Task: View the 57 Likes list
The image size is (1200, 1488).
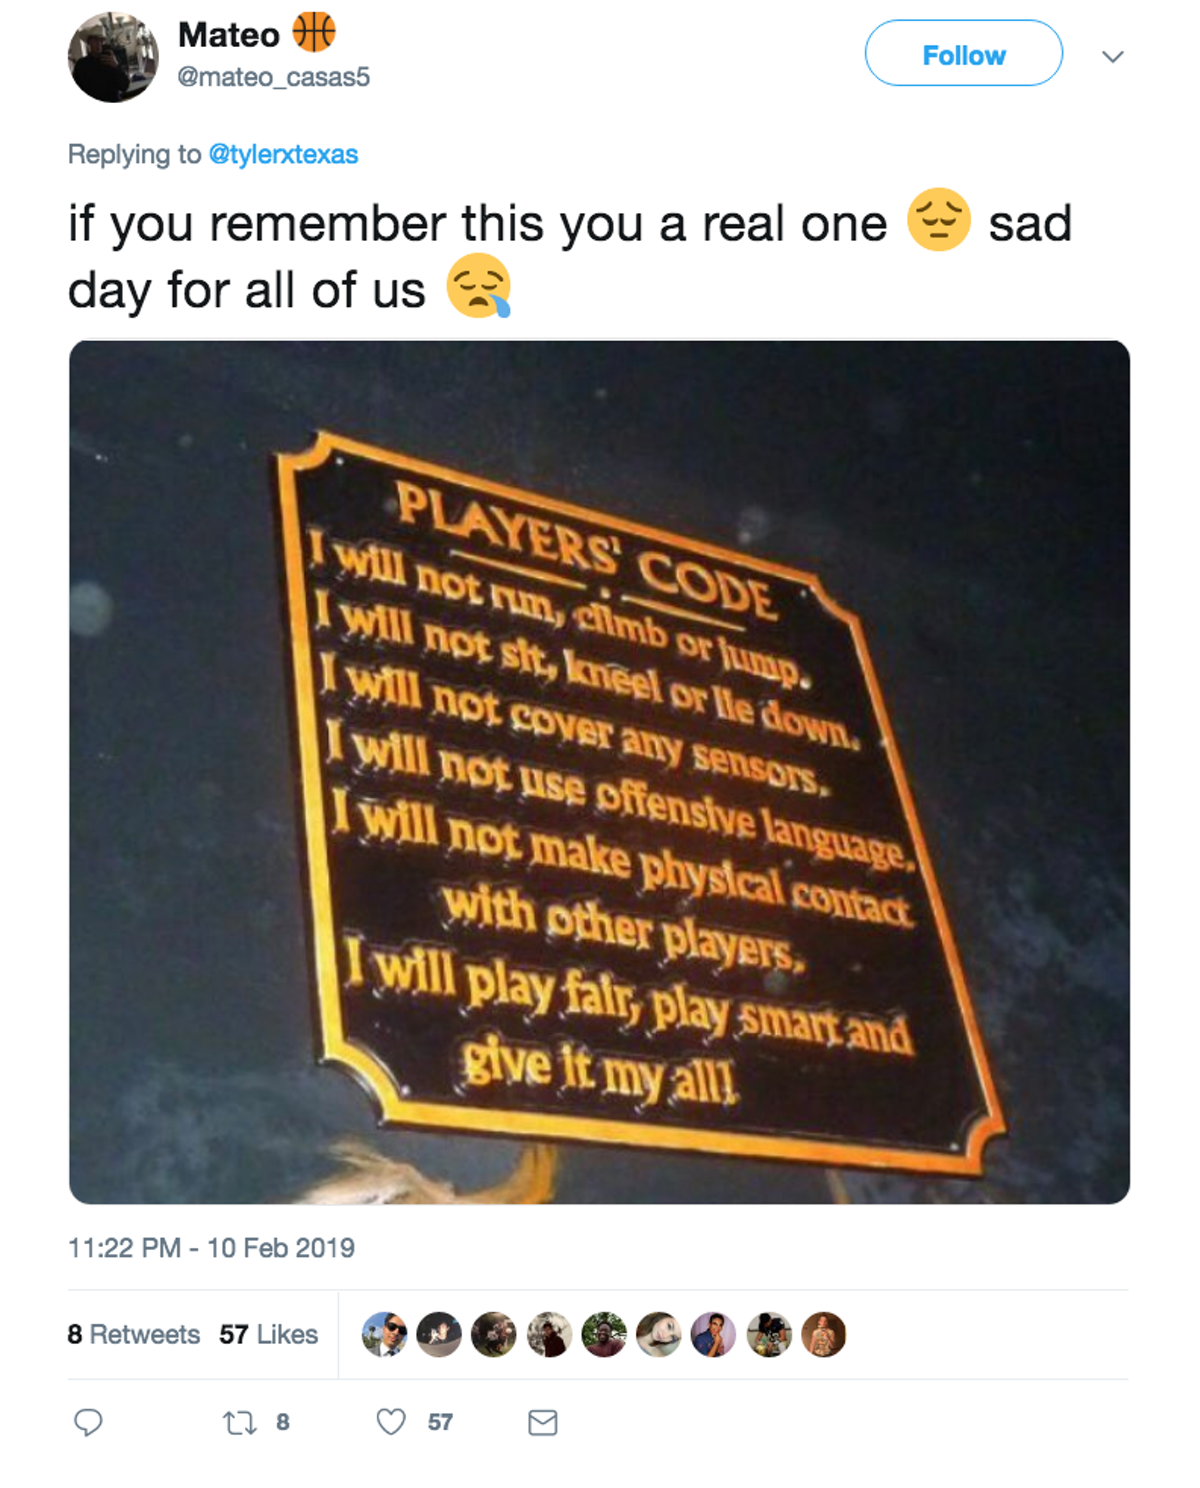Action: coord(269,1334)
